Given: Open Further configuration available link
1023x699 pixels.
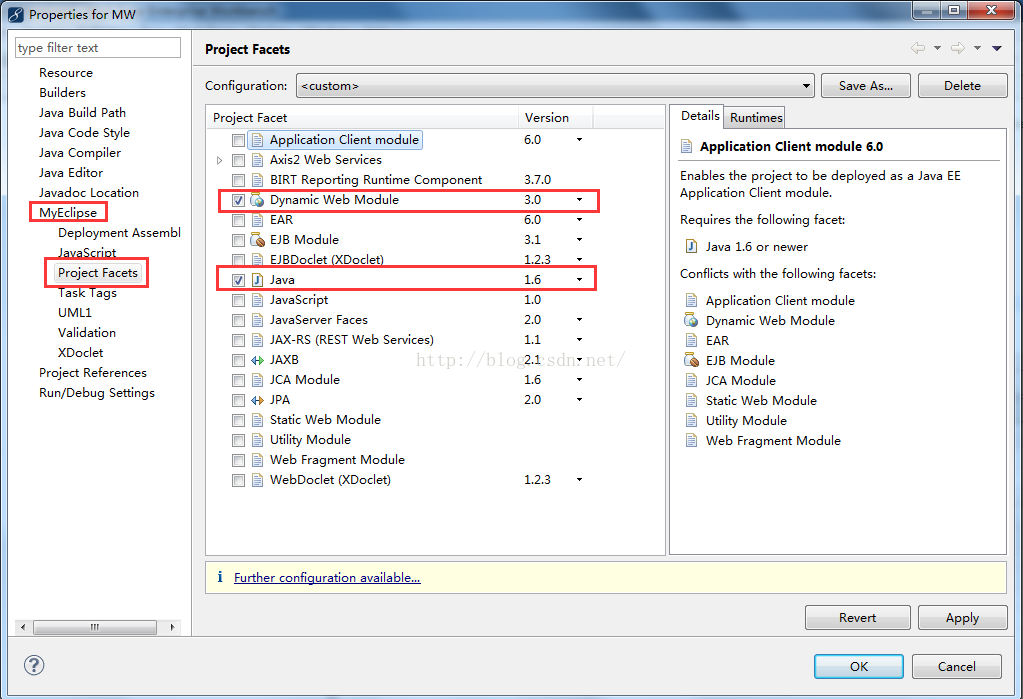Looking at the screenshot, I should (x=327, y=578).
